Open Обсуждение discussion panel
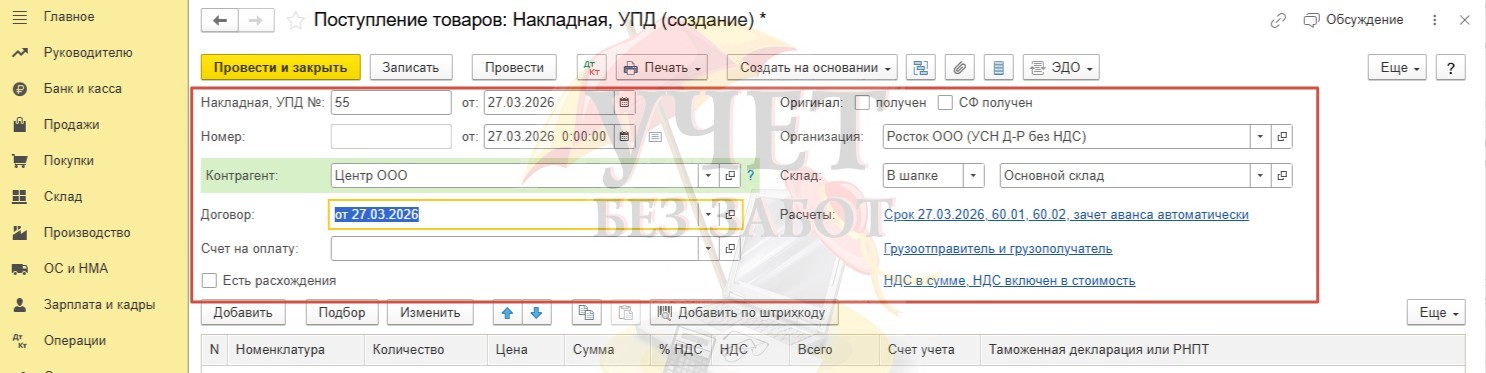1486x373 pixels. pos(1353,20)
